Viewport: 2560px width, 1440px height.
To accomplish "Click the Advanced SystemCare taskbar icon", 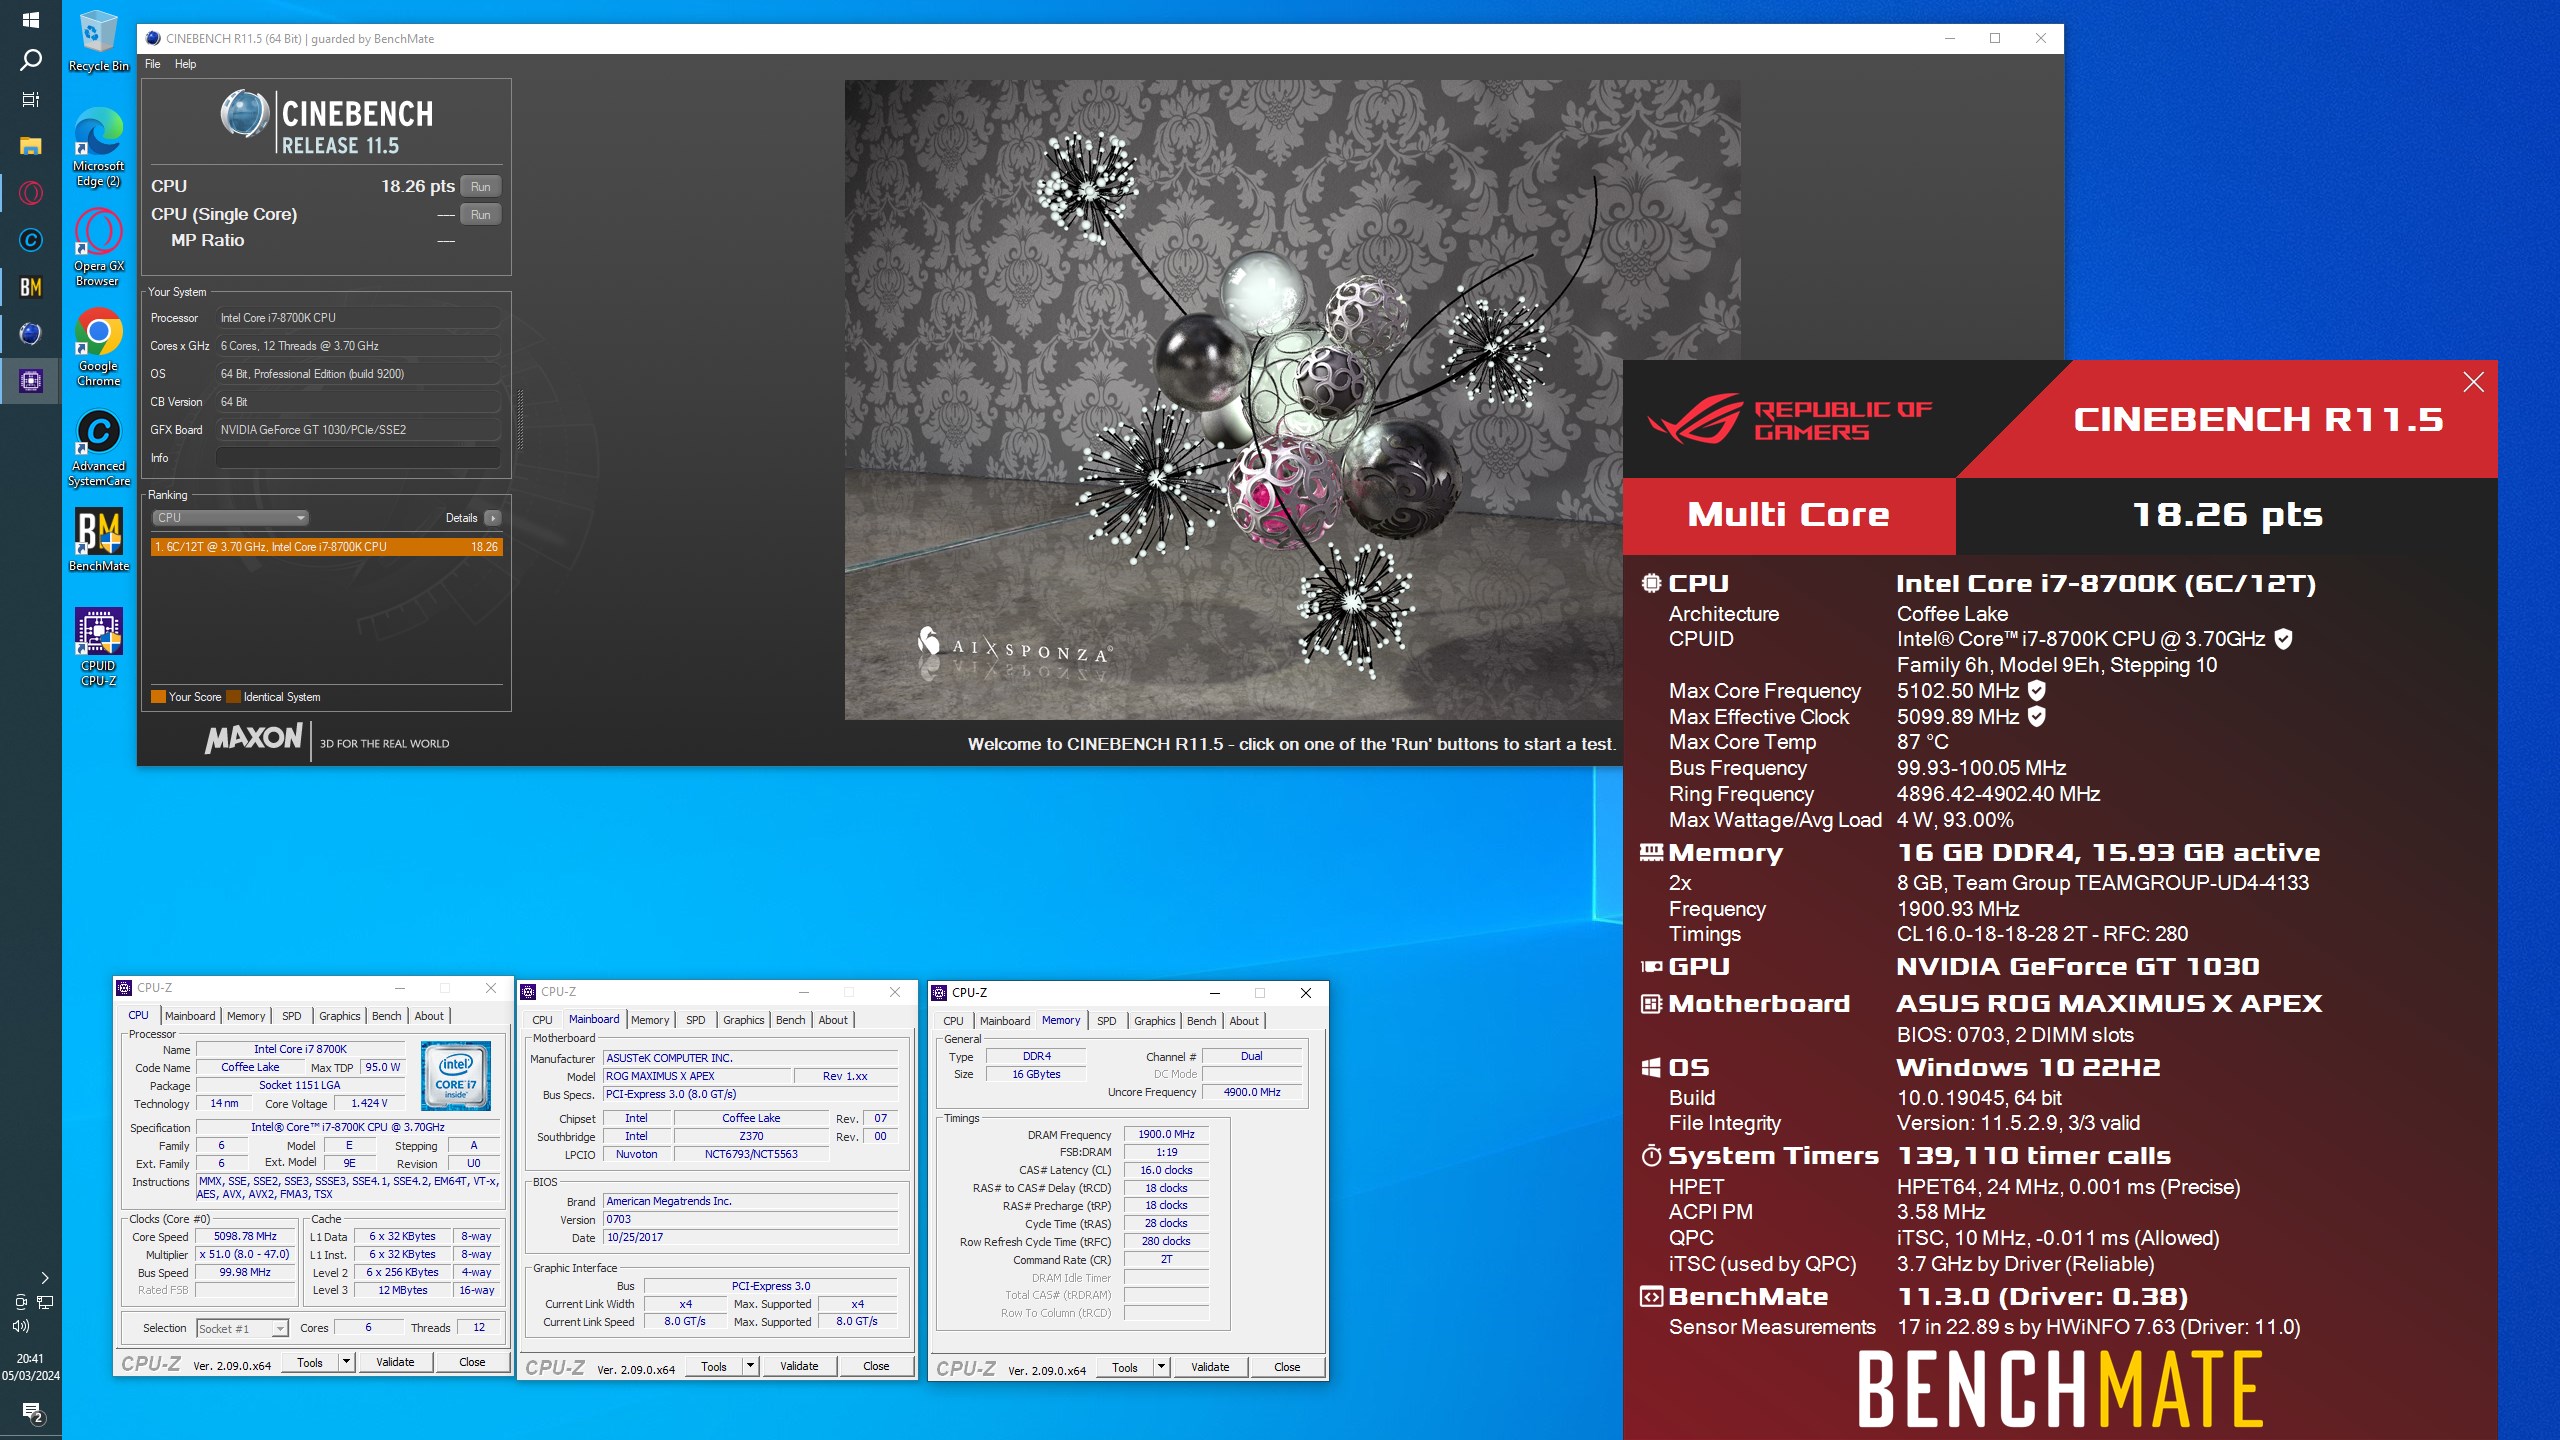I will (30, 240).
